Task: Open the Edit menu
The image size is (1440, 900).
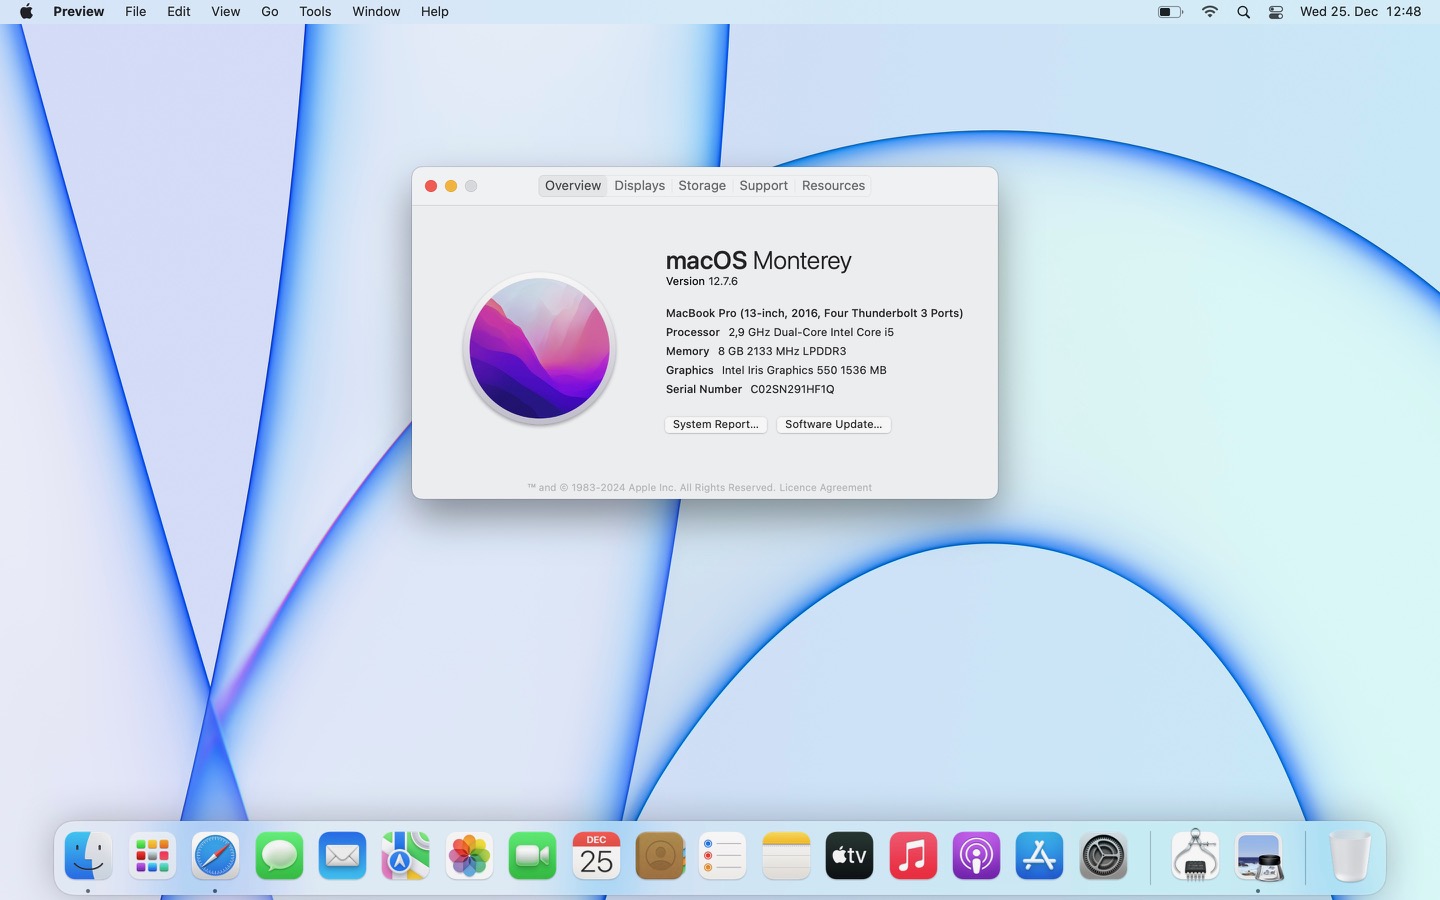Action: pyautogui.click(x=179, y=12)
